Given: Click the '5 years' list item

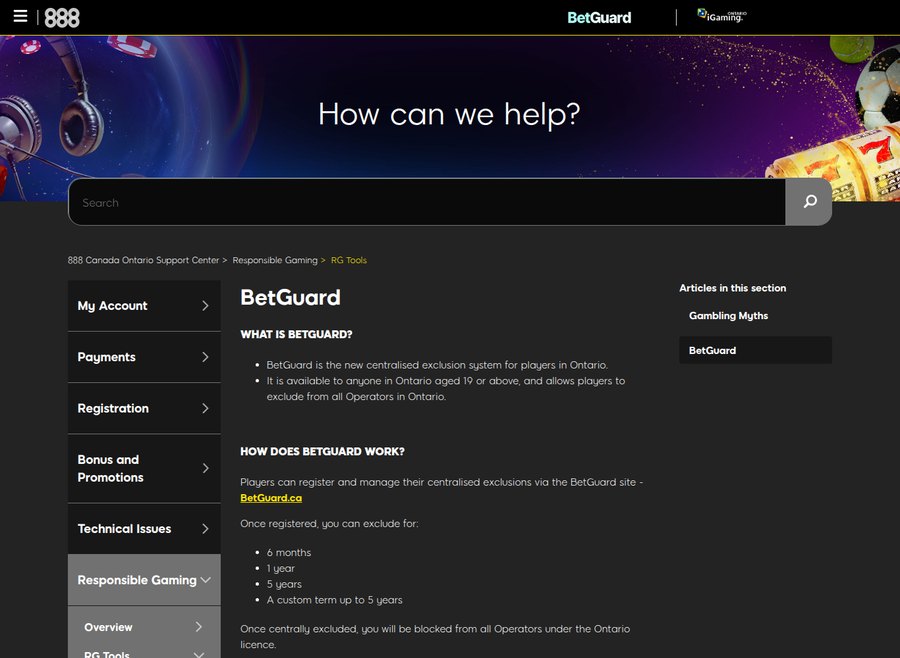Looking at the screenshot, I should click(284, 584).
